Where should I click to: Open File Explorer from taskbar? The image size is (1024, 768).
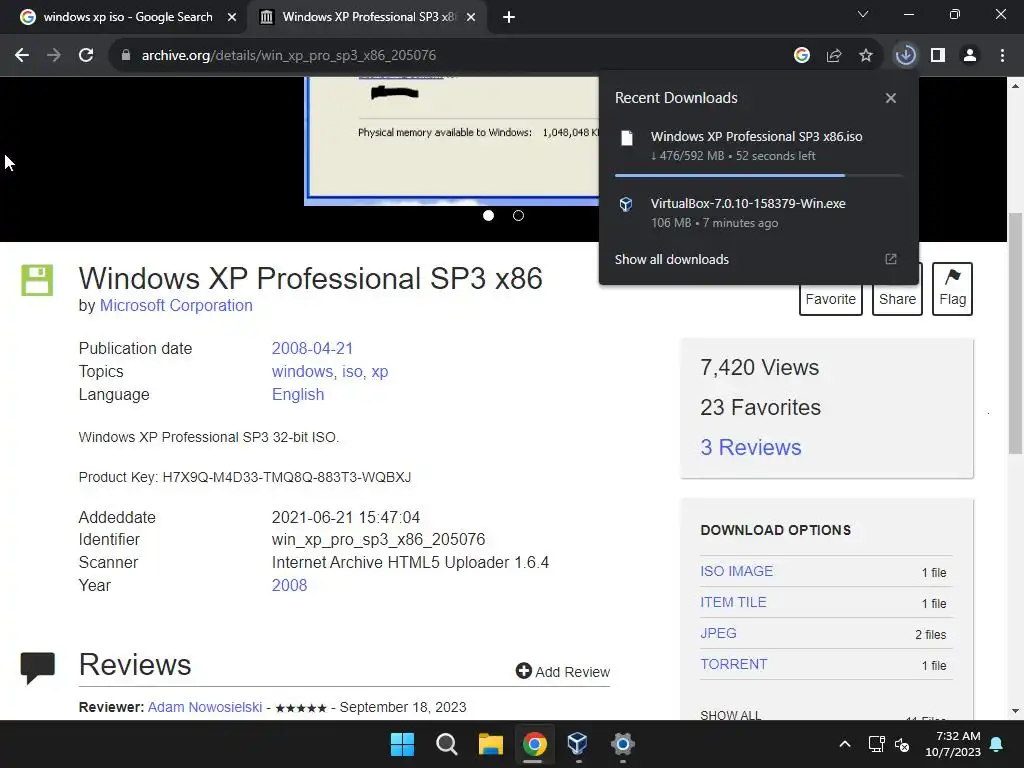(x=490, y=744)
